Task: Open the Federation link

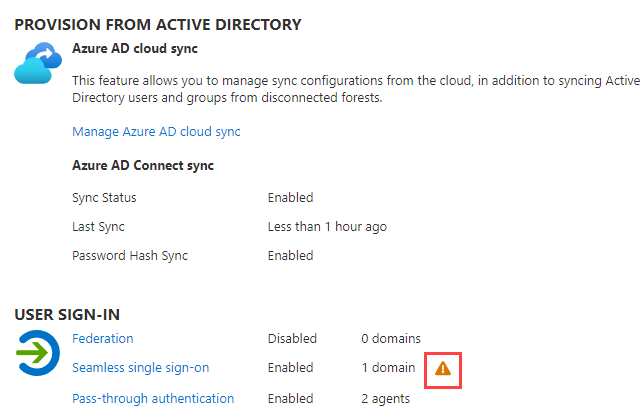Action: pyautogui.click(x=103, y=339)
